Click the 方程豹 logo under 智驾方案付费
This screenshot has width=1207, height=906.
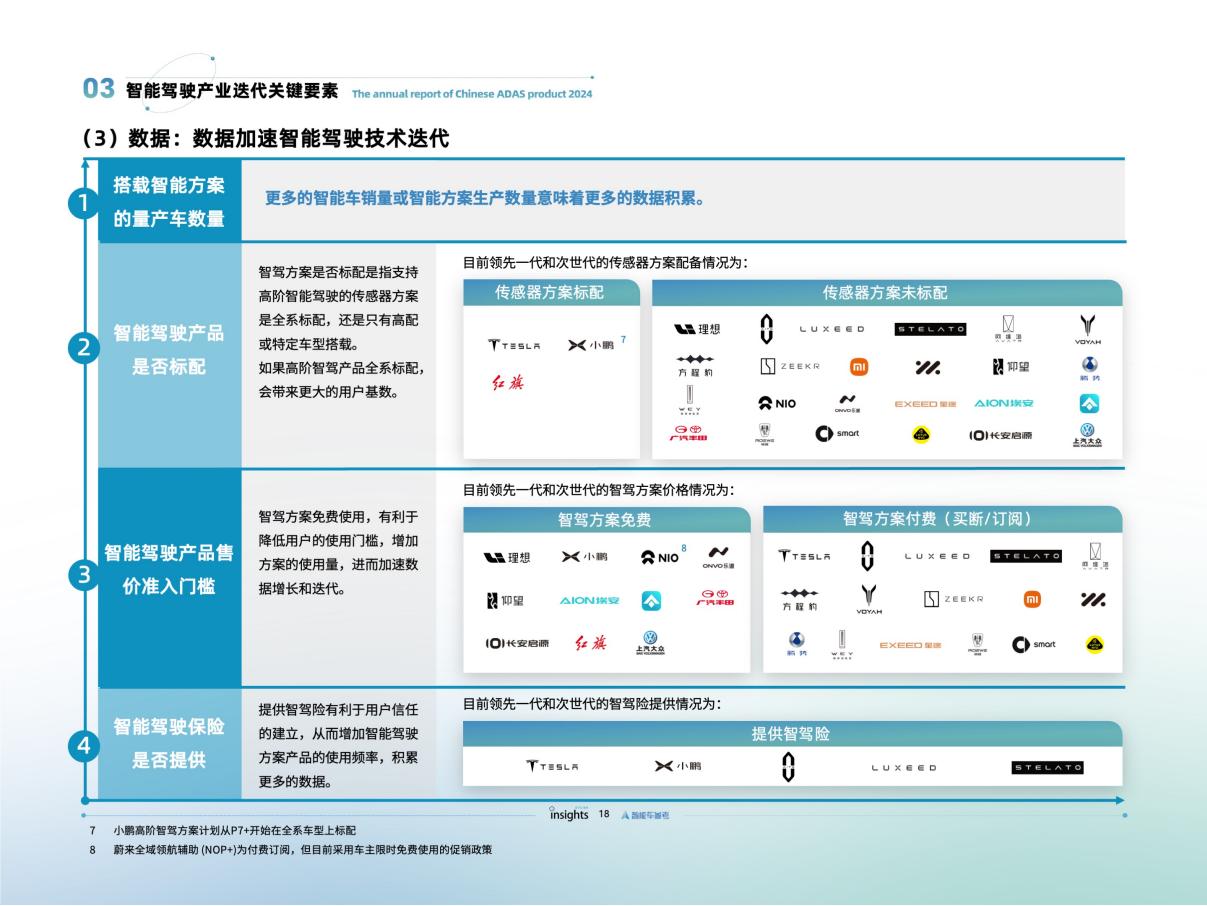pos(799,599)
